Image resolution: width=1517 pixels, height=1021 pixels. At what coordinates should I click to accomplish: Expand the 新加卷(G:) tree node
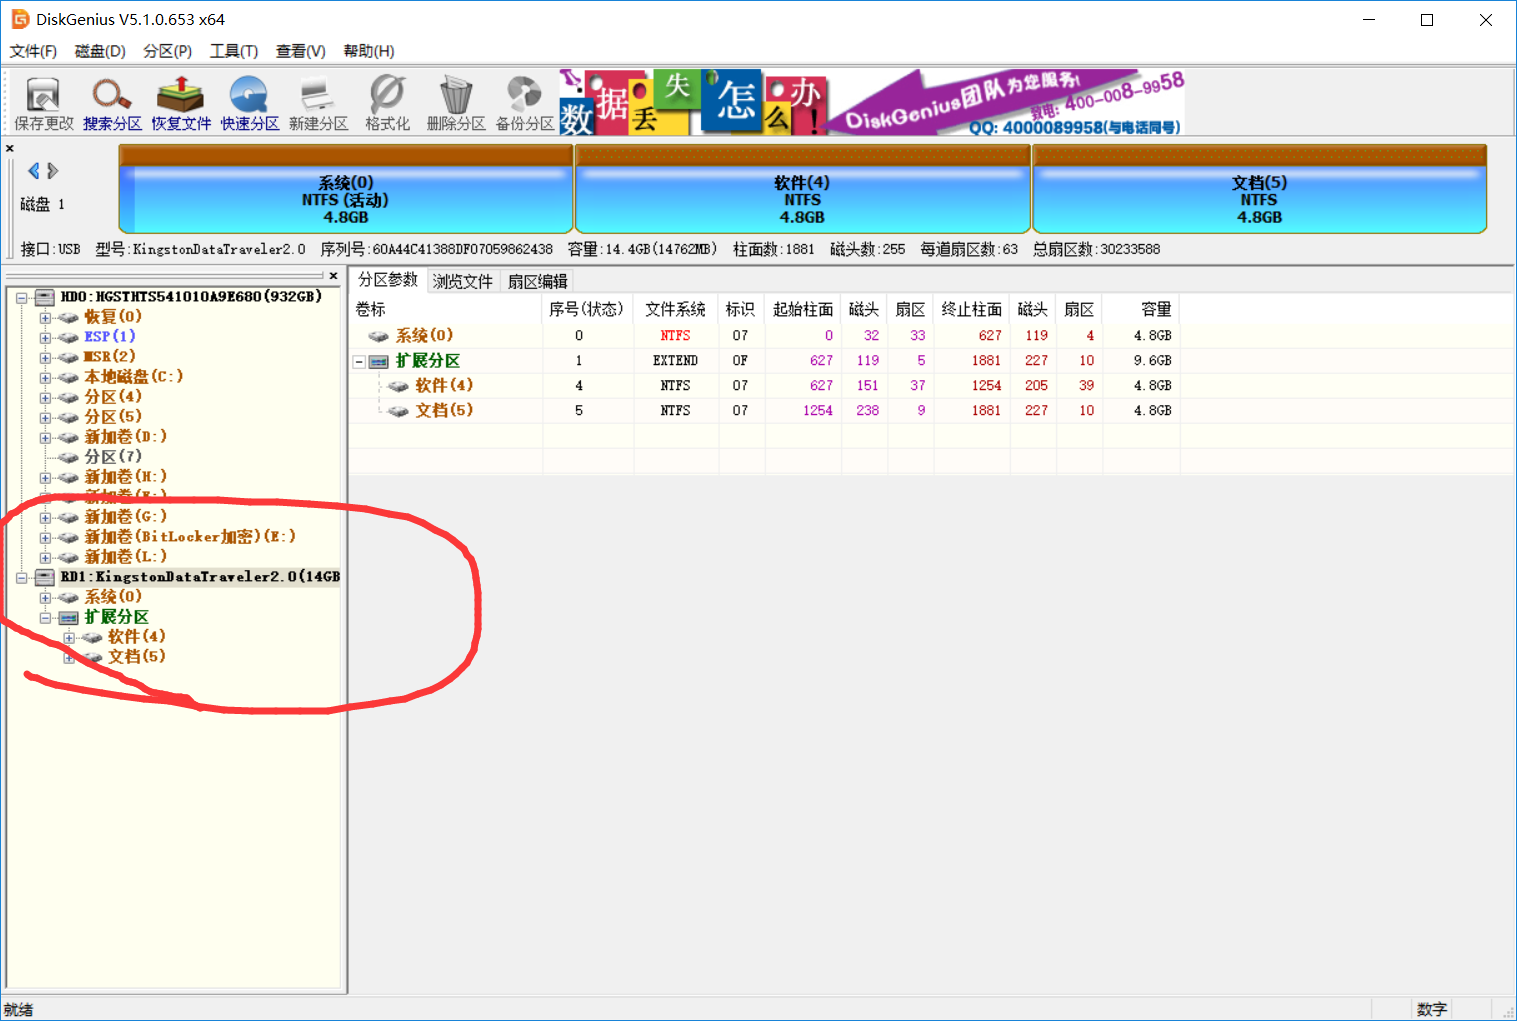(45, 518)
